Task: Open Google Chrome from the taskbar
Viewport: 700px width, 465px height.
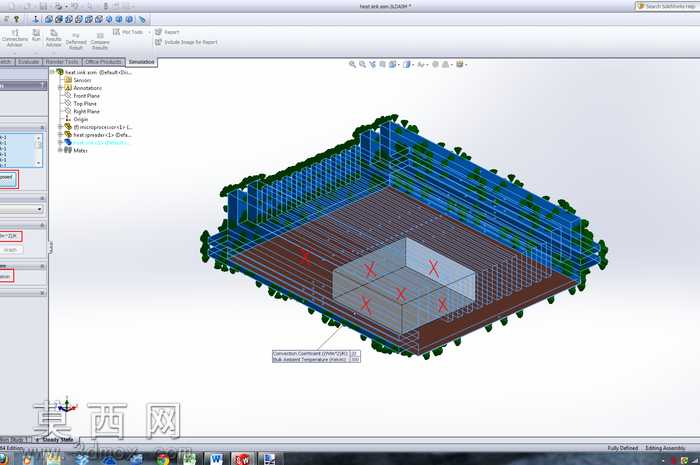Action: 163,458
